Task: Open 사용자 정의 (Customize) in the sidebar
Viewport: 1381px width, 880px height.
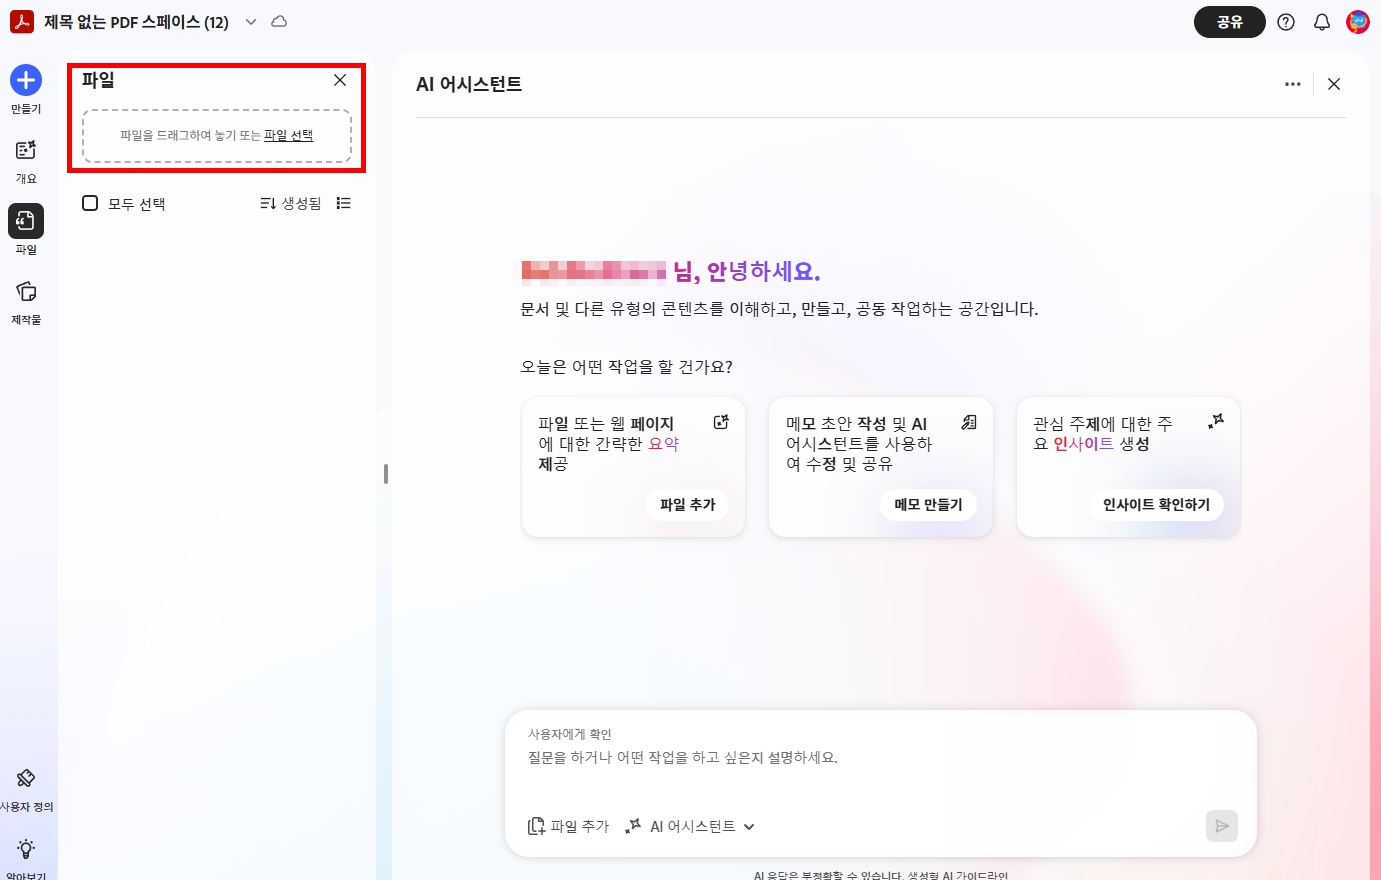Action: click(26, 778)
